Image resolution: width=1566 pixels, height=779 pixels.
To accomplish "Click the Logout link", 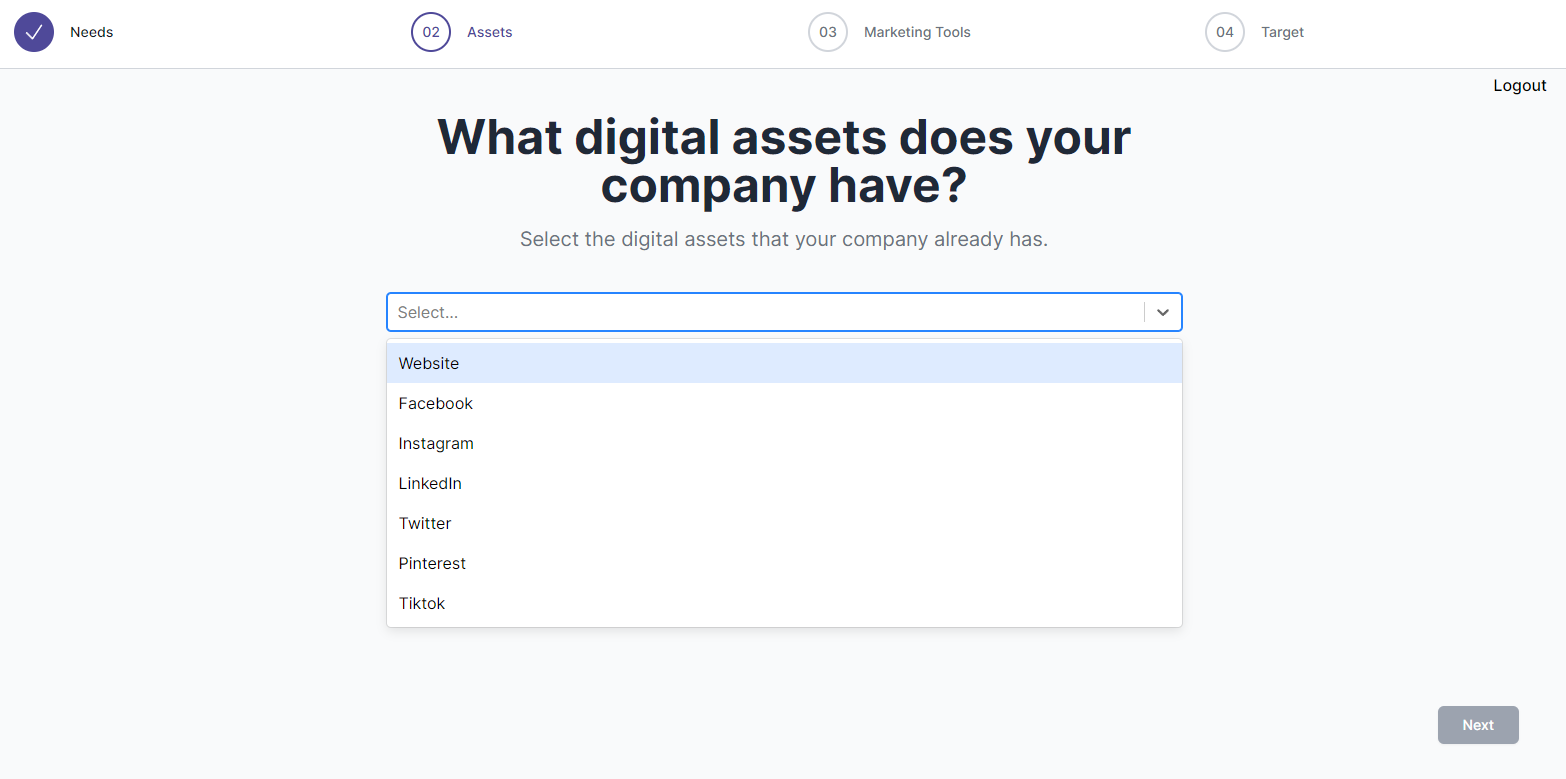I will pos(1519,86).
